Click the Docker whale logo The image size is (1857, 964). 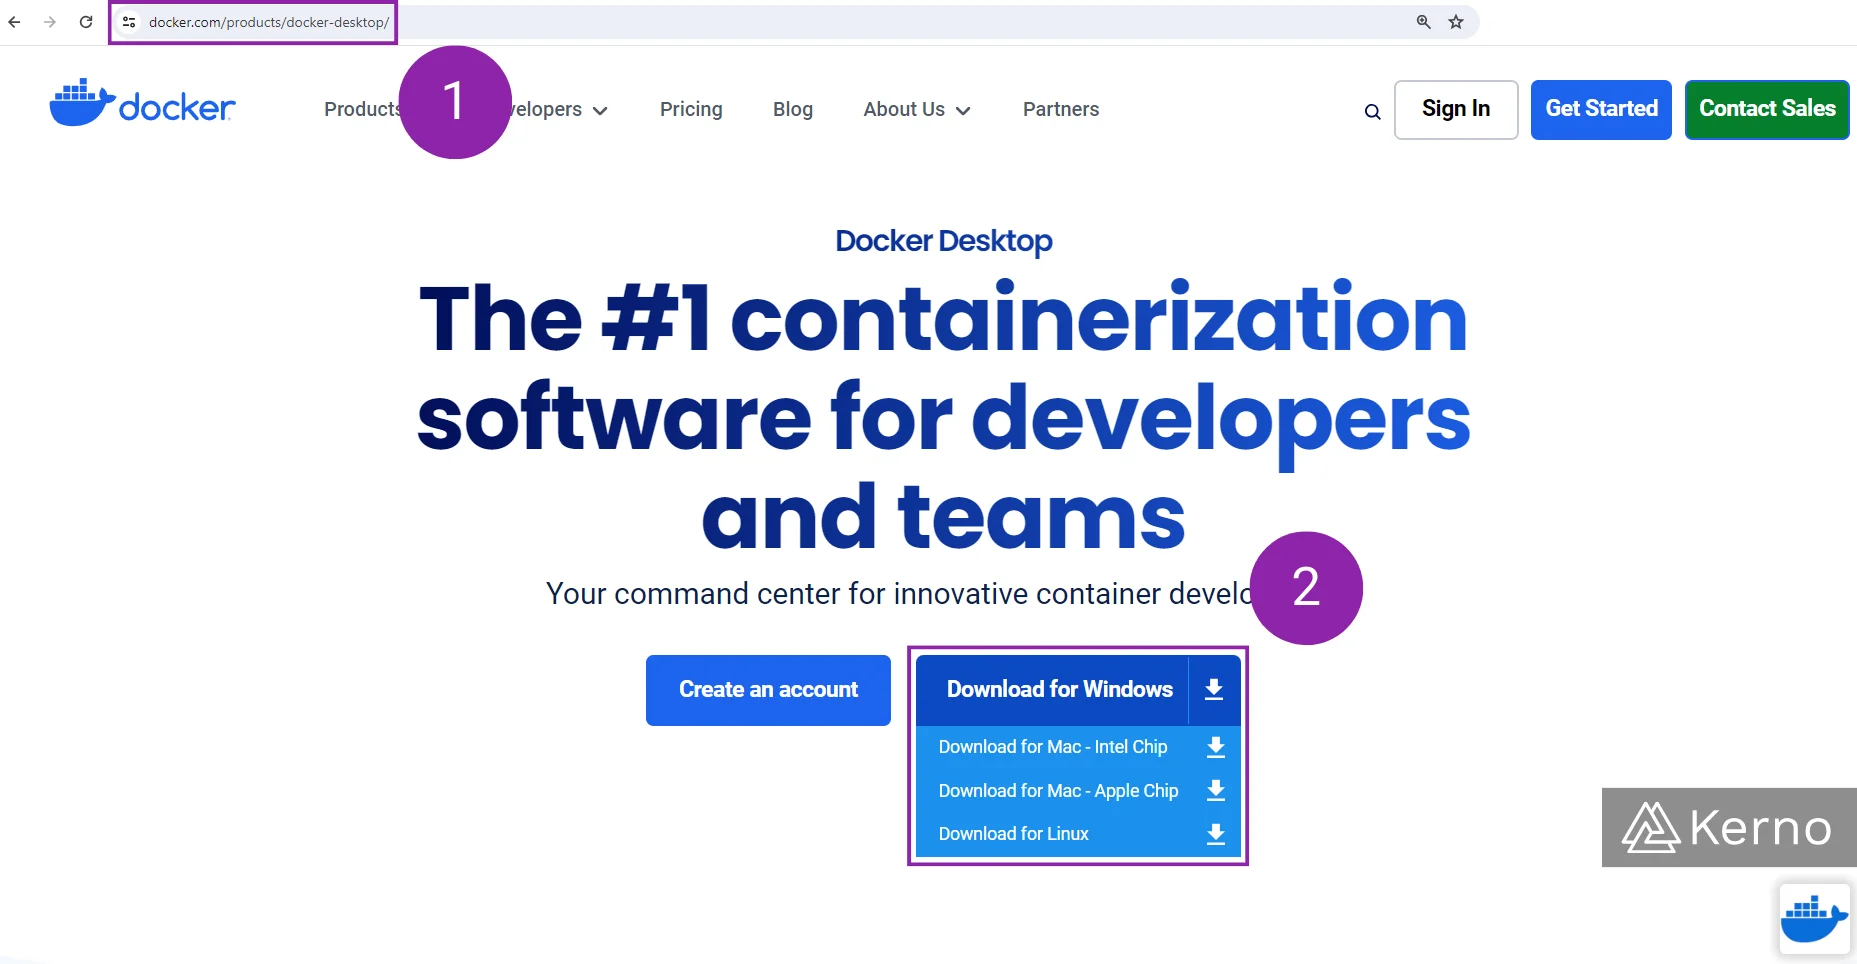pos(80,100)
